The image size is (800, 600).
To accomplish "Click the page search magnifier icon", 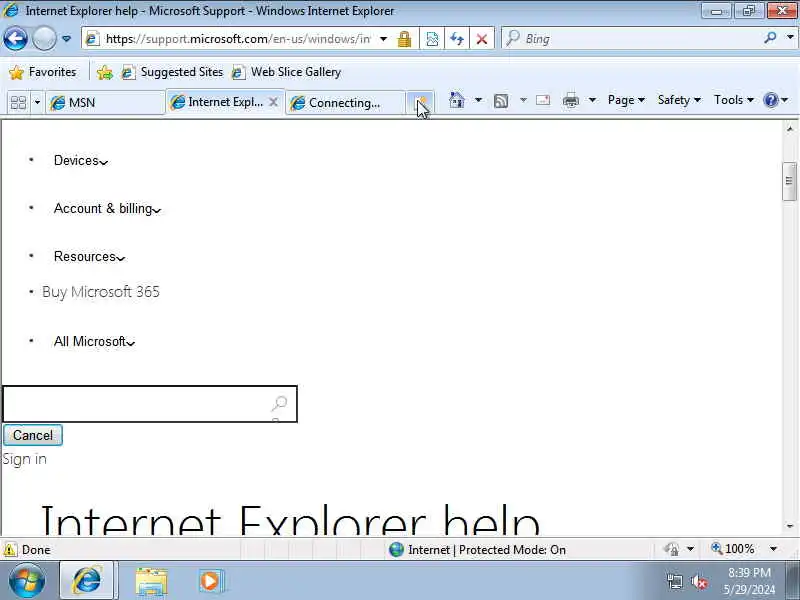I will pos(279,404).
